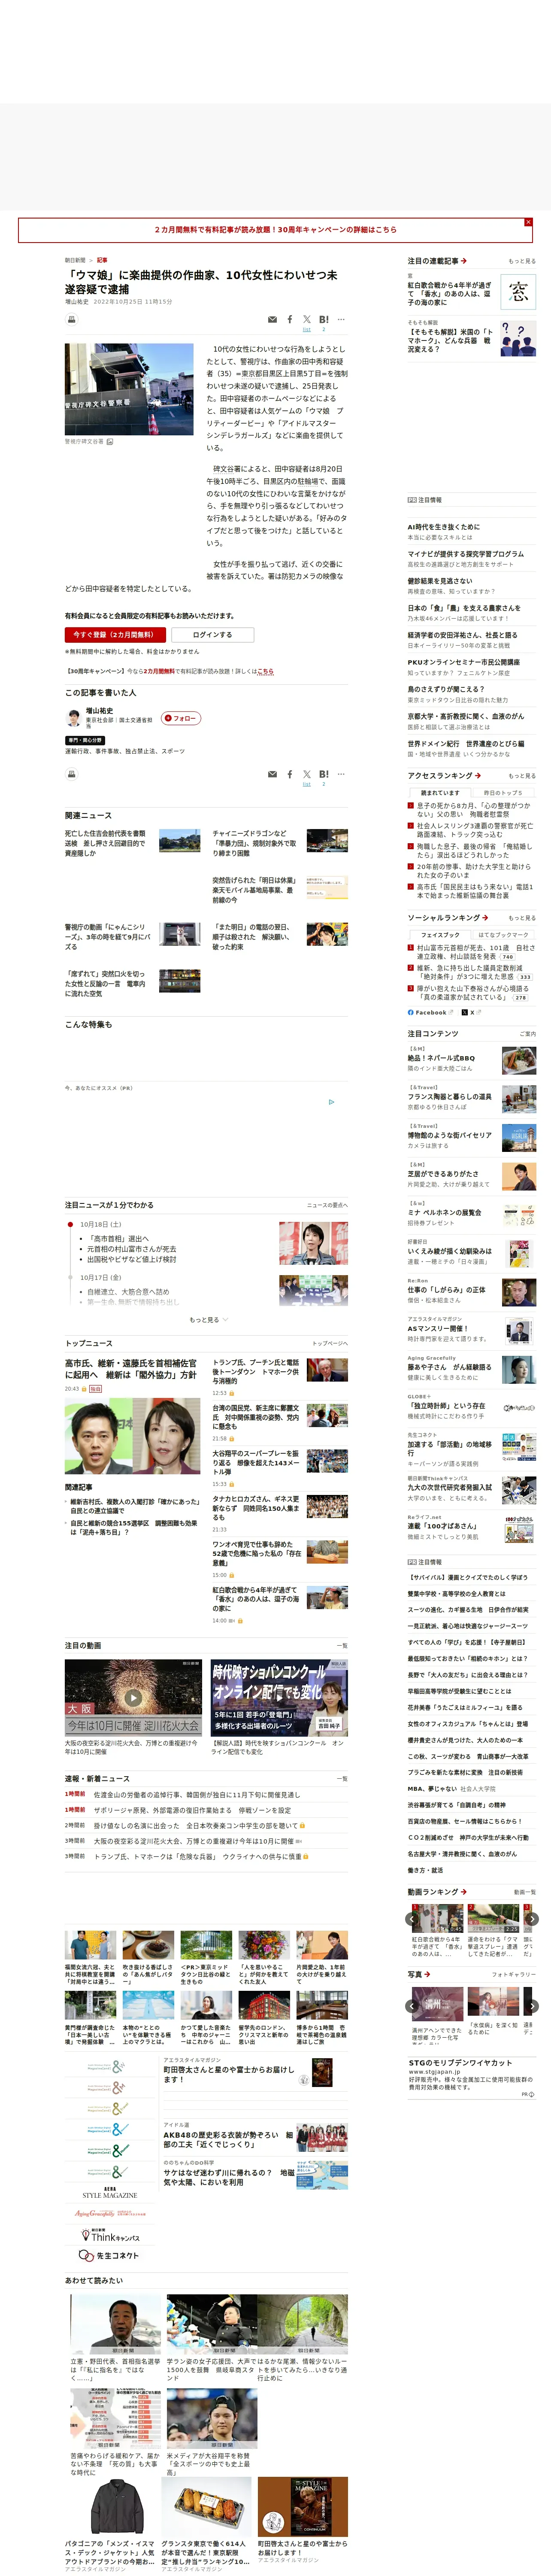The width and height of the screenshot is (551, 2576).
Task: Open 動画一覧 link
Action: (x=525, y=1892)
